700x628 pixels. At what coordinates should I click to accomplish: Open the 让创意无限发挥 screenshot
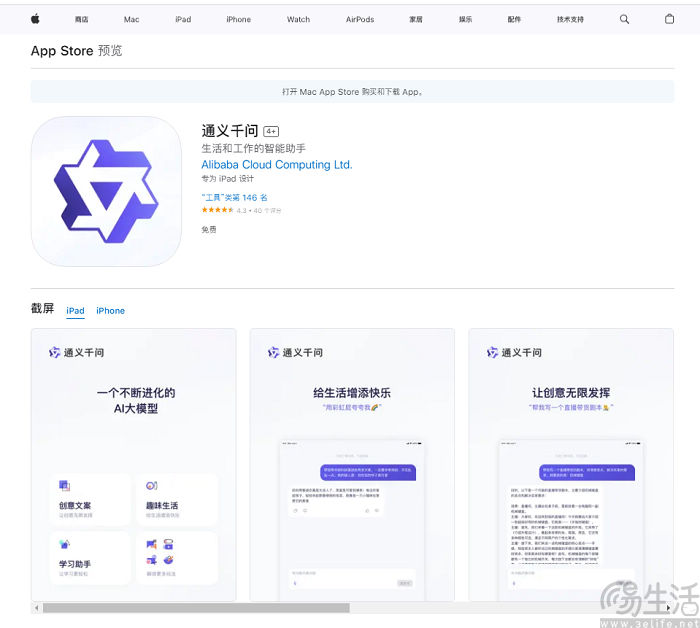[571, 465]
